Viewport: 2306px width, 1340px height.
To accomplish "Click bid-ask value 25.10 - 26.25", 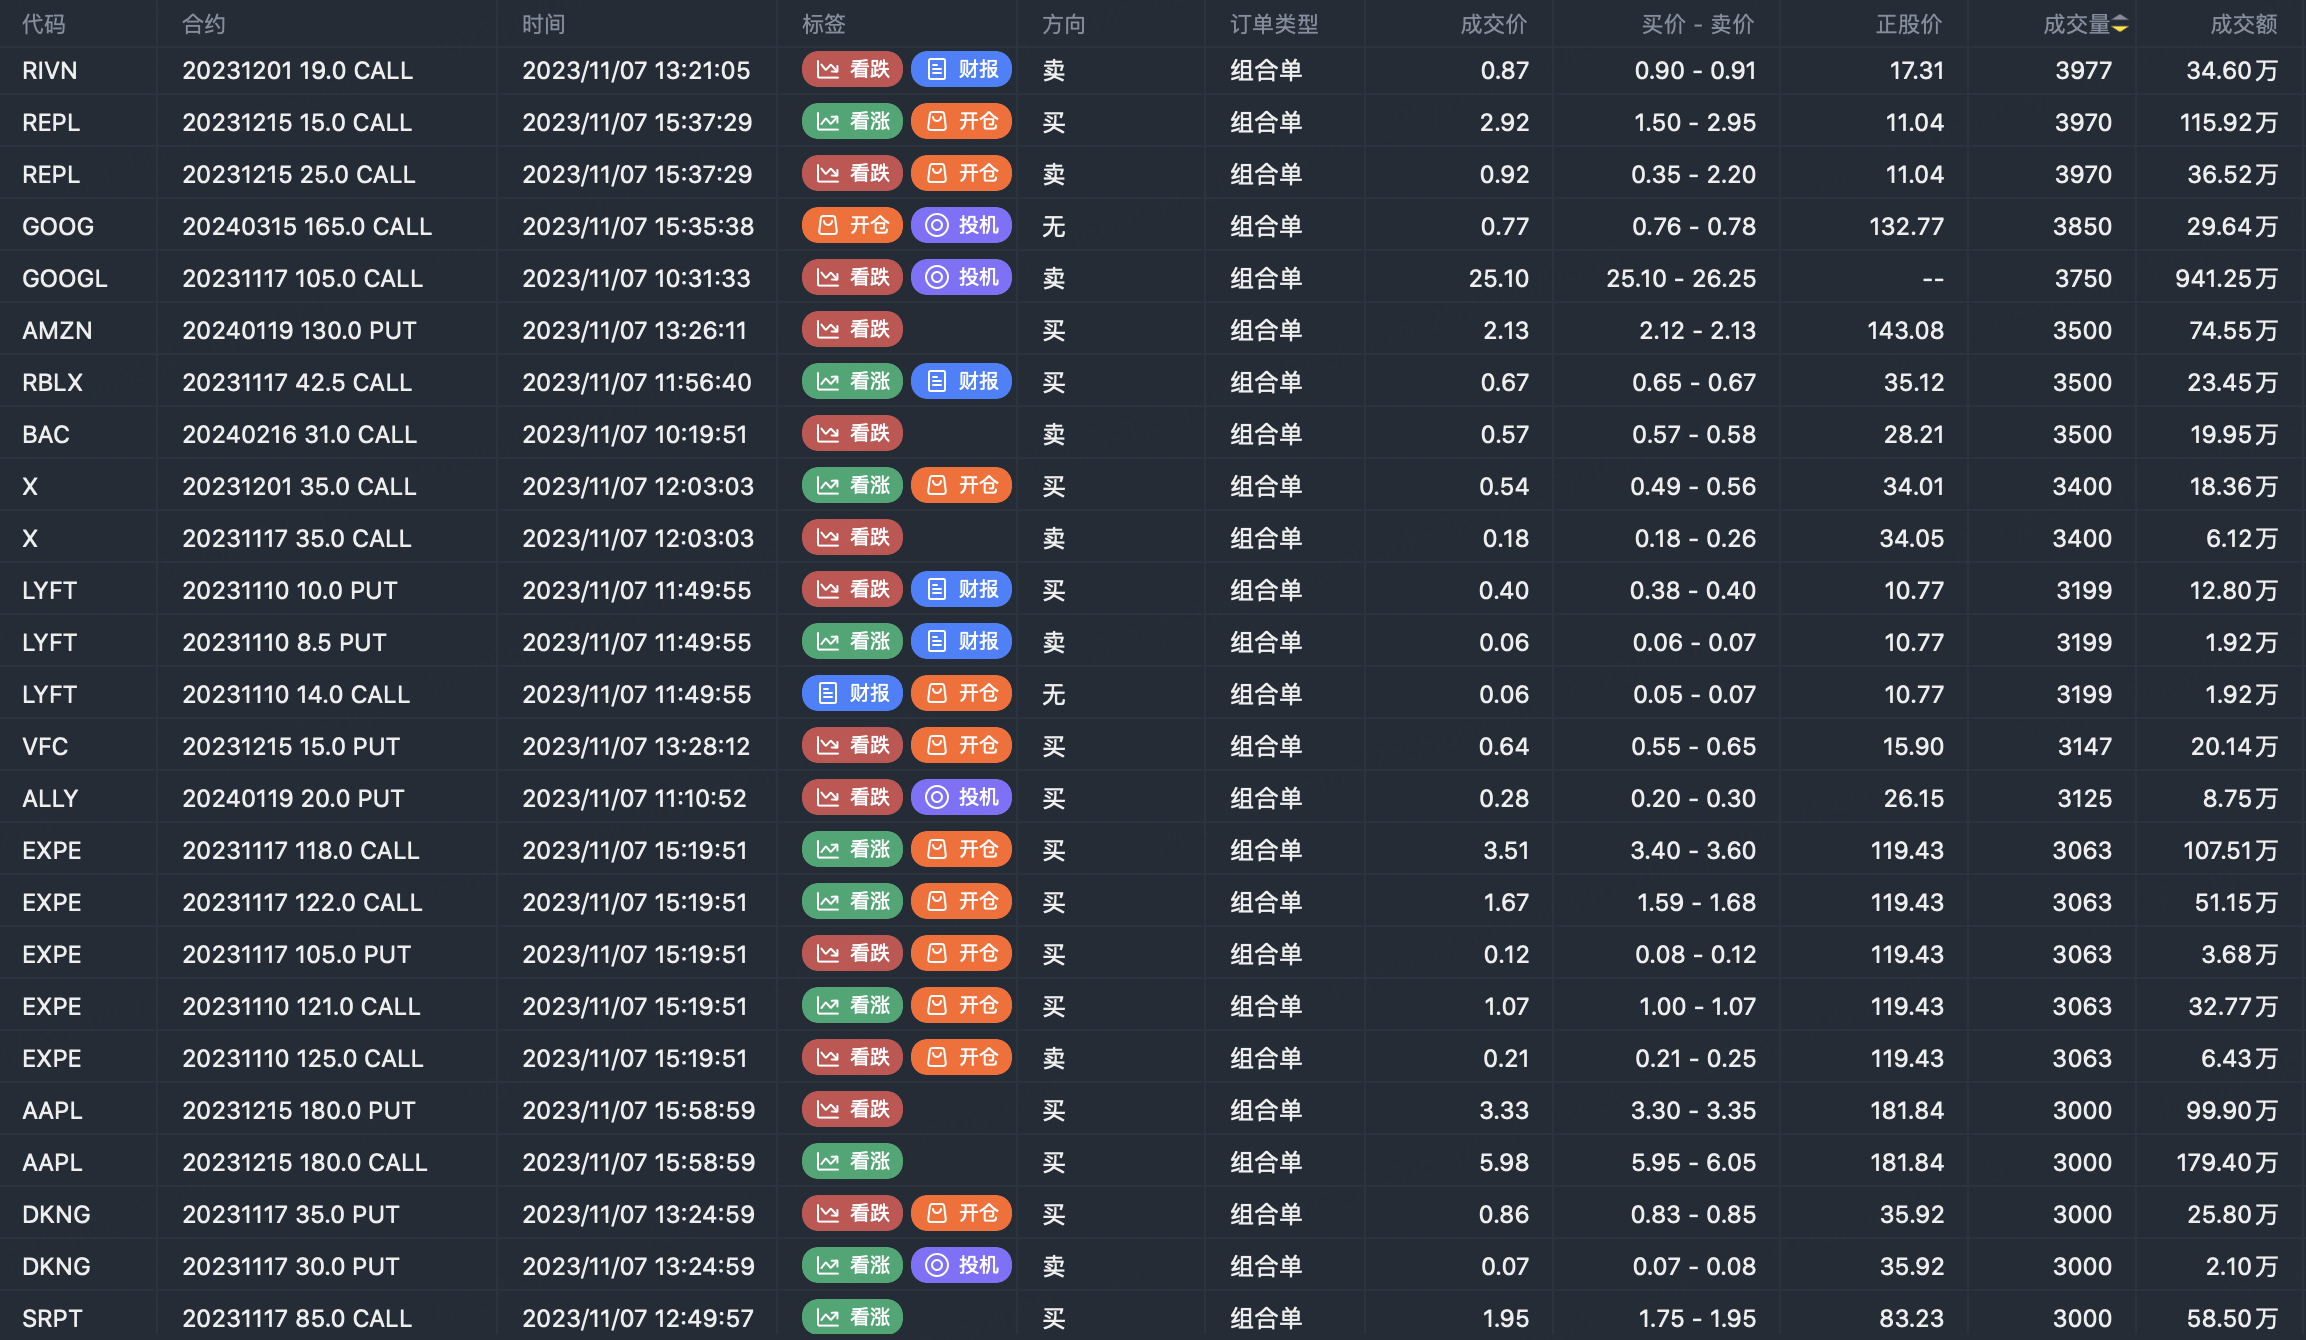I will 1681,279.
